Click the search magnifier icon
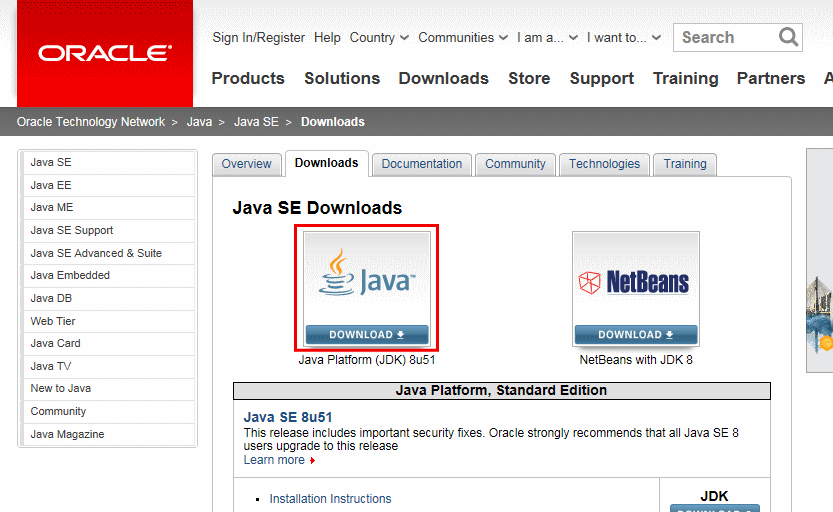The image size is (833, 512). click(789, 38)
